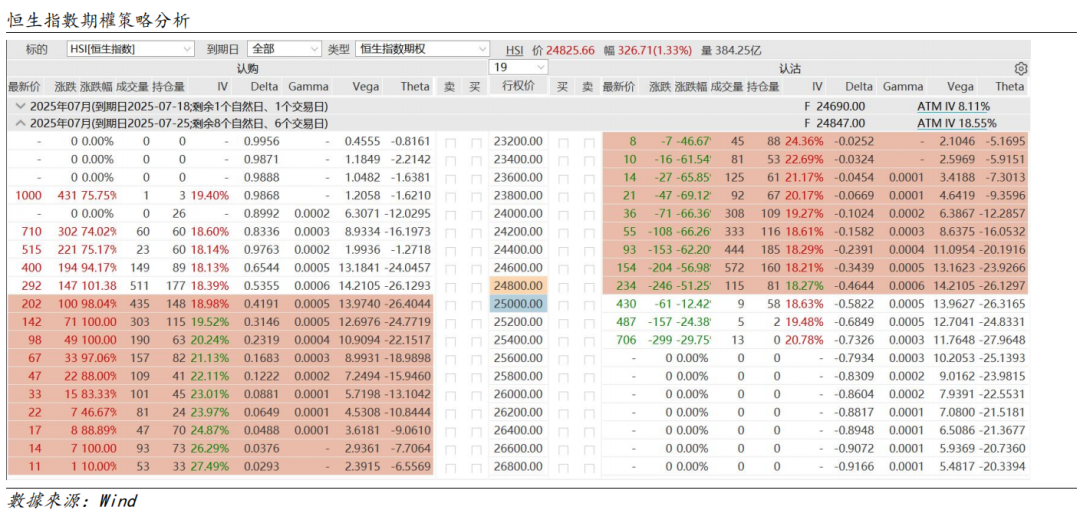The image size is (1080, 520).
Task: Sort calls by 成交量 column header
Action: (132, 86)
